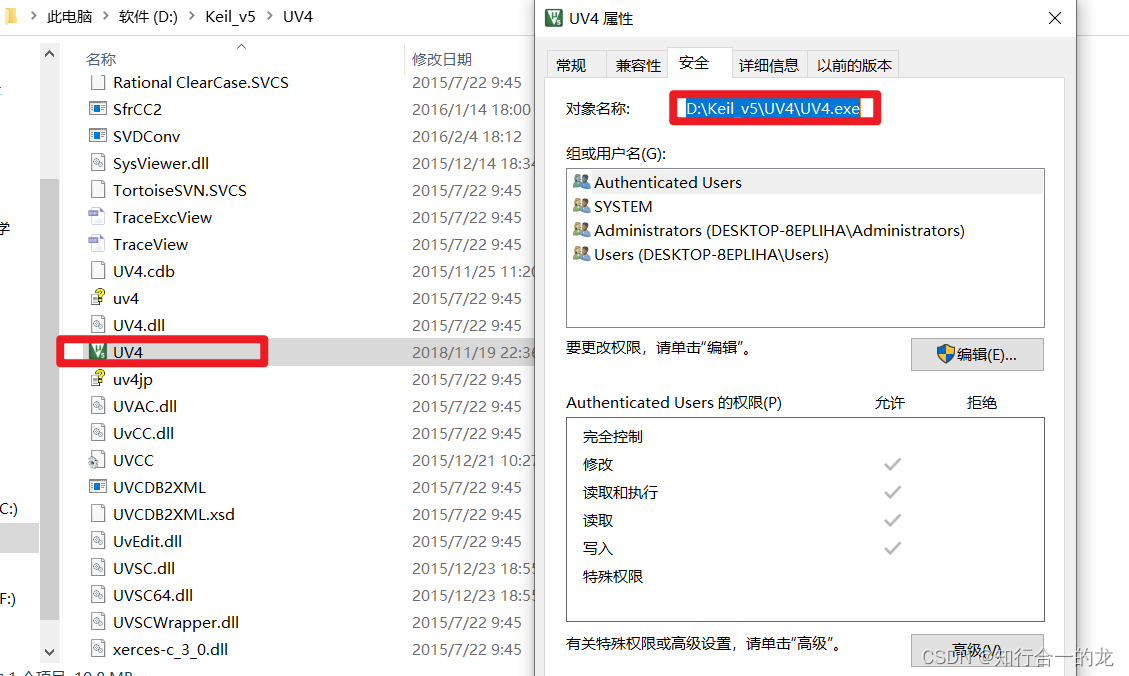Click the TortoiseSVN.SVCS file icon
The image size is (1129, 676).
pyautogui.click(x=98, y=190)
